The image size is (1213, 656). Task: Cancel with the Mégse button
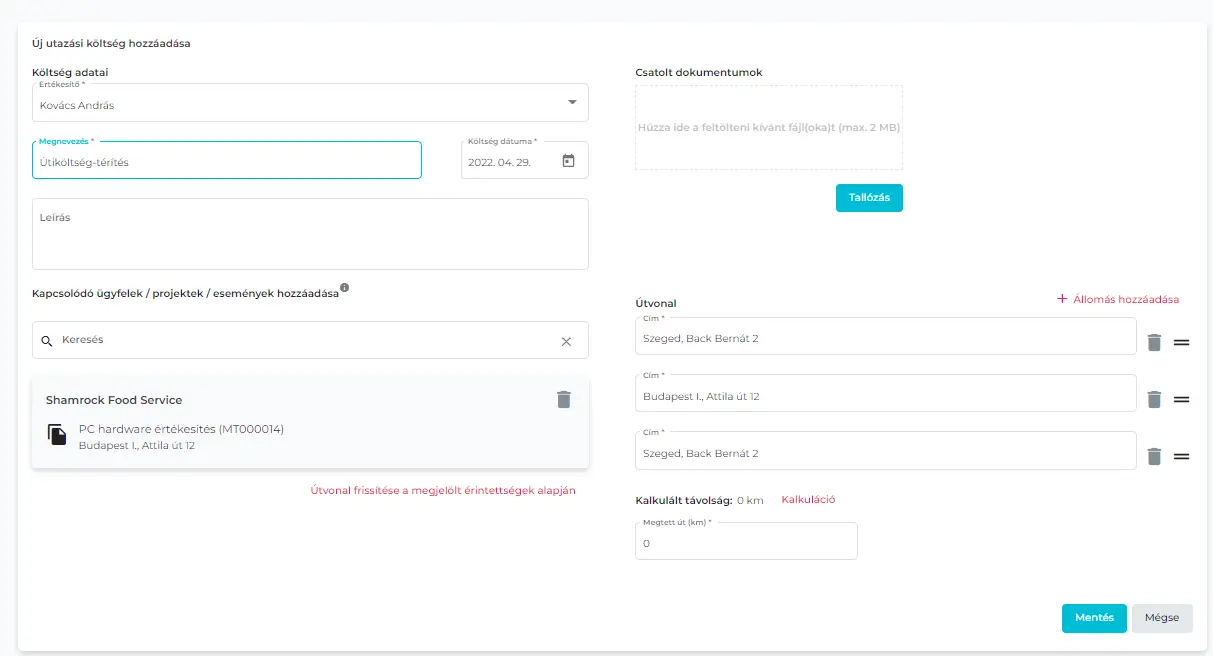(1162, 618)
